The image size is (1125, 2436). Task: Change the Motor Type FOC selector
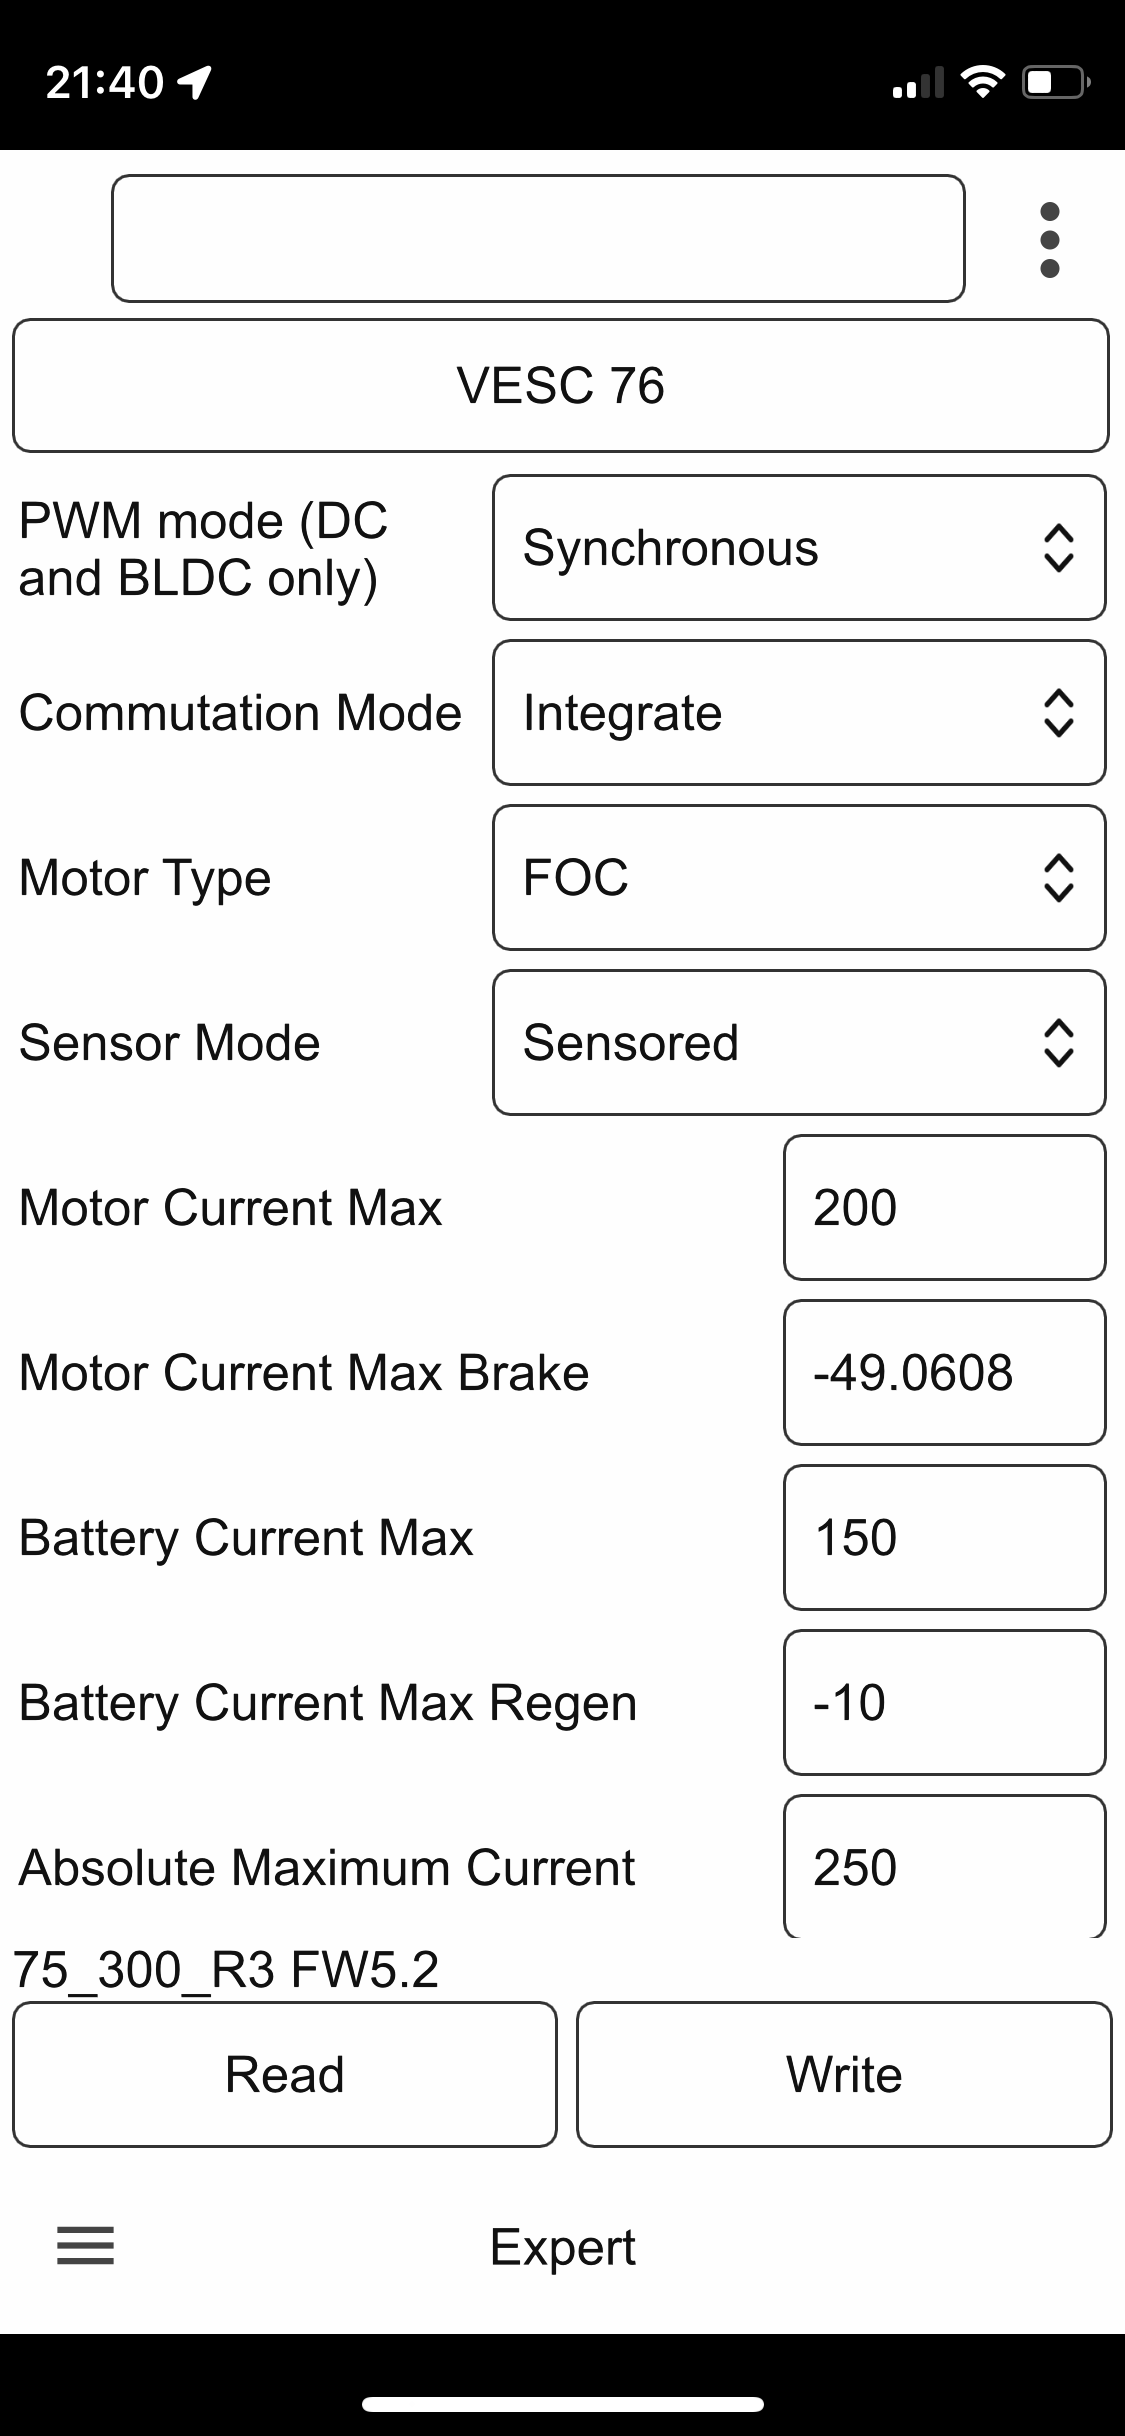tap(798, 878)
